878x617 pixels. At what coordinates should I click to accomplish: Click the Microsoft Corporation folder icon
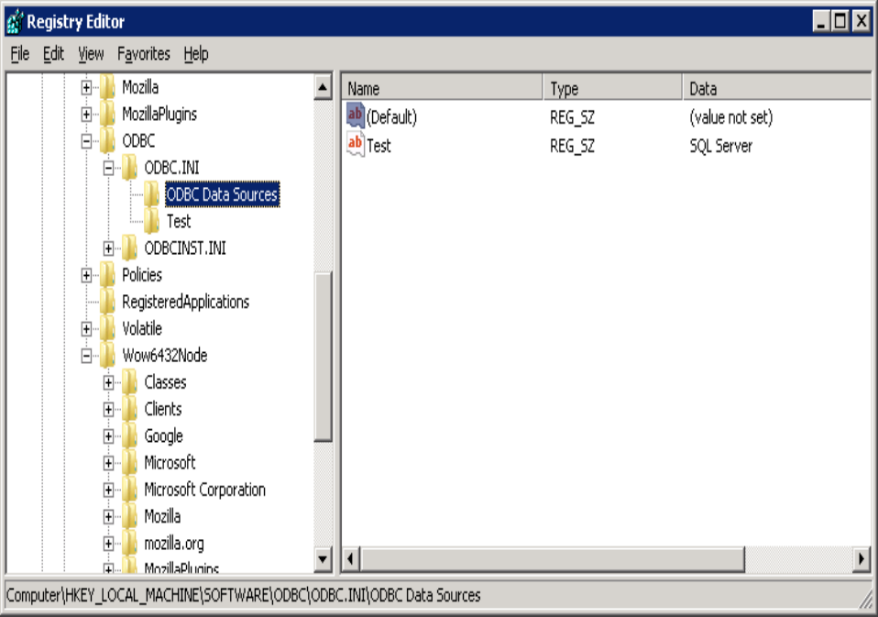(129, 490)
